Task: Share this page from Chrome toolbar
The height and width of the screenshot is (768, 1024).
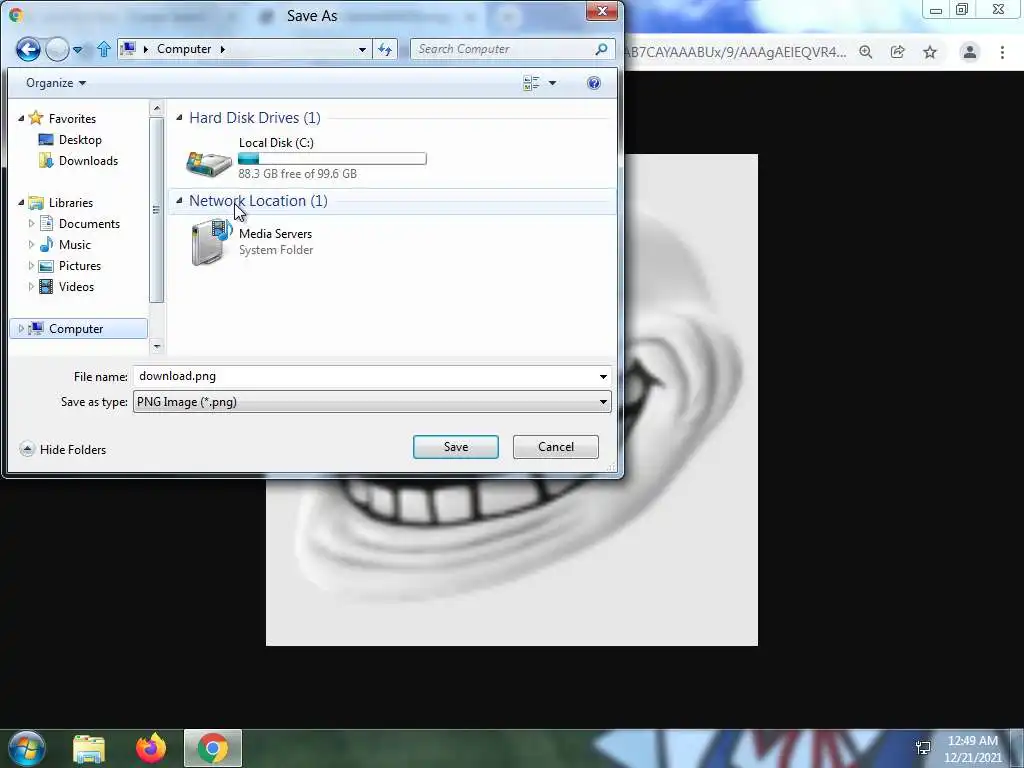Action: coord(898,52)
